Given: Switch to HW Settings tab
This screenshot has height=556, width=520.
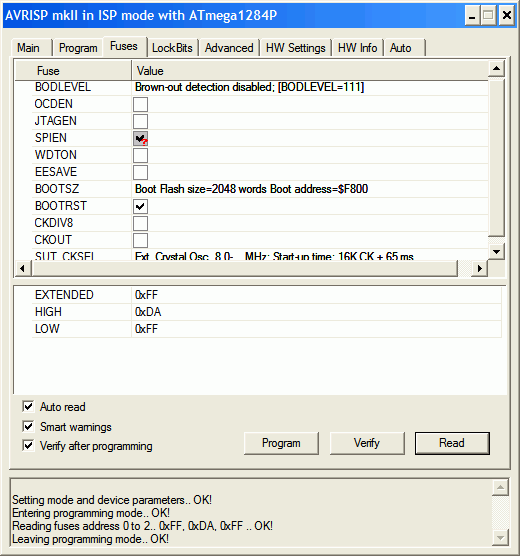Looking at the screenshot, I should tap(295, 48).
